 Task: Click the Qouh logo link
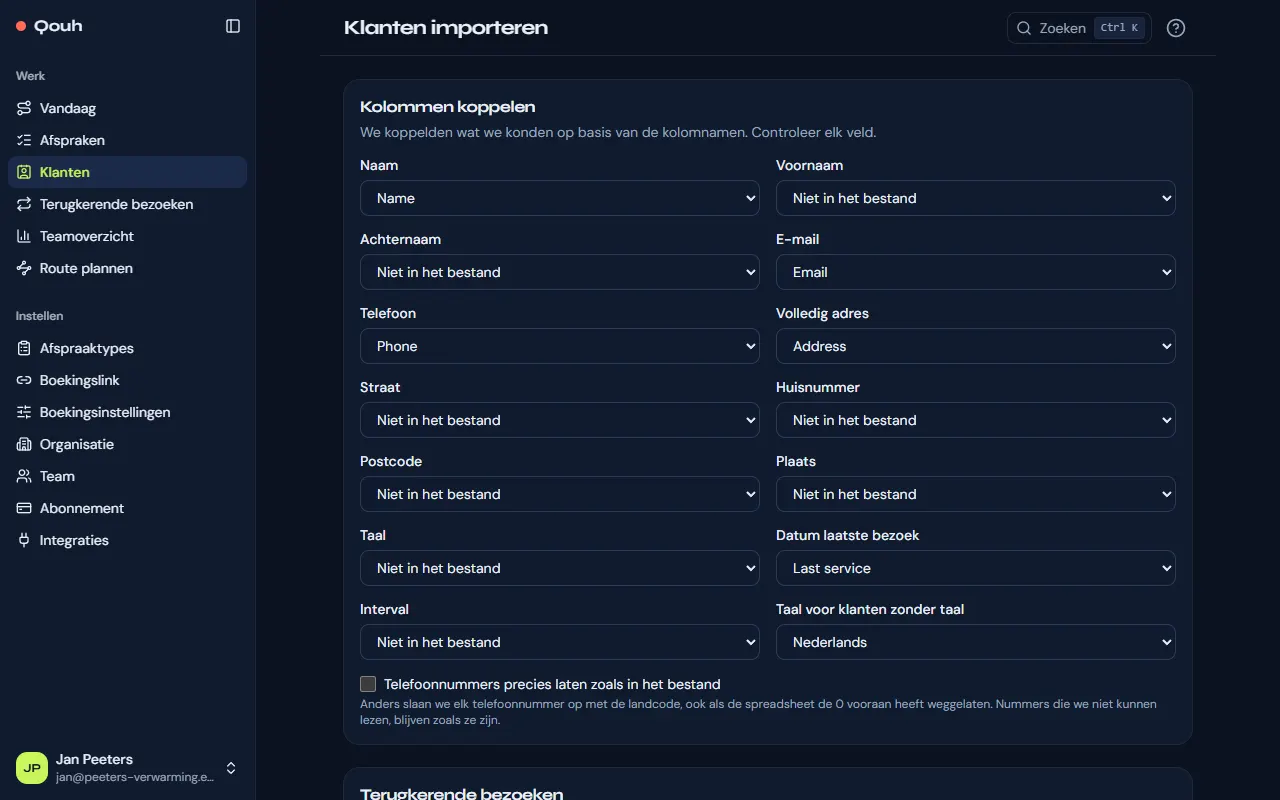pyautogui.click(x=49, y=26)
